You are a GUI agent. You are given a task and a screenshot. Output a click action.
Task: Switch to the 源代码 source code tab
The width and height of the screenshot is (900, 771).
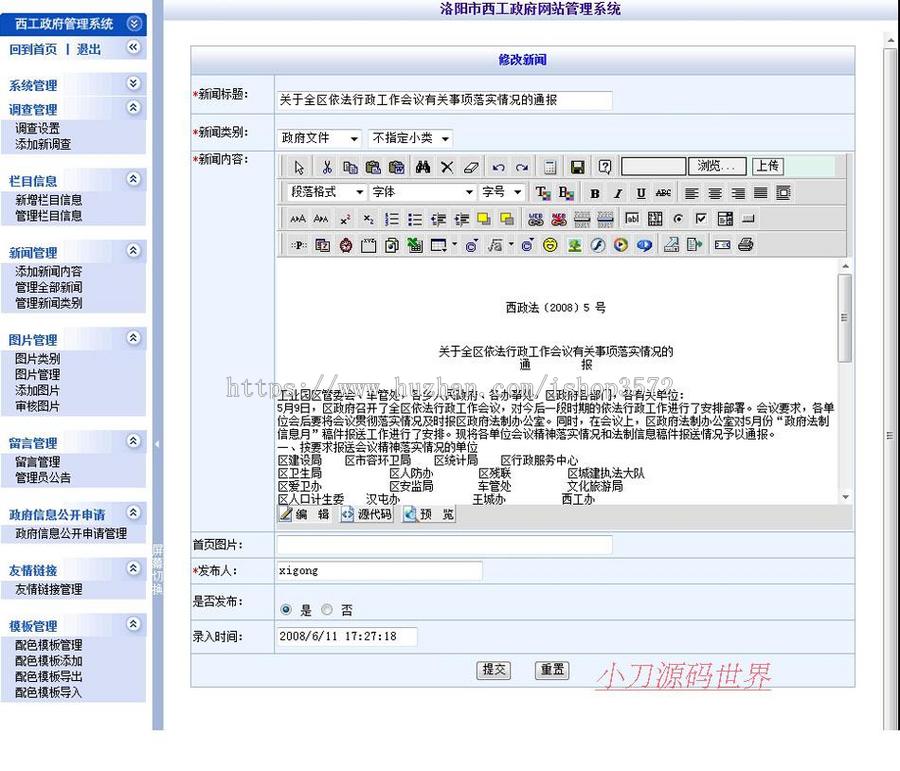tap(365, 515)
